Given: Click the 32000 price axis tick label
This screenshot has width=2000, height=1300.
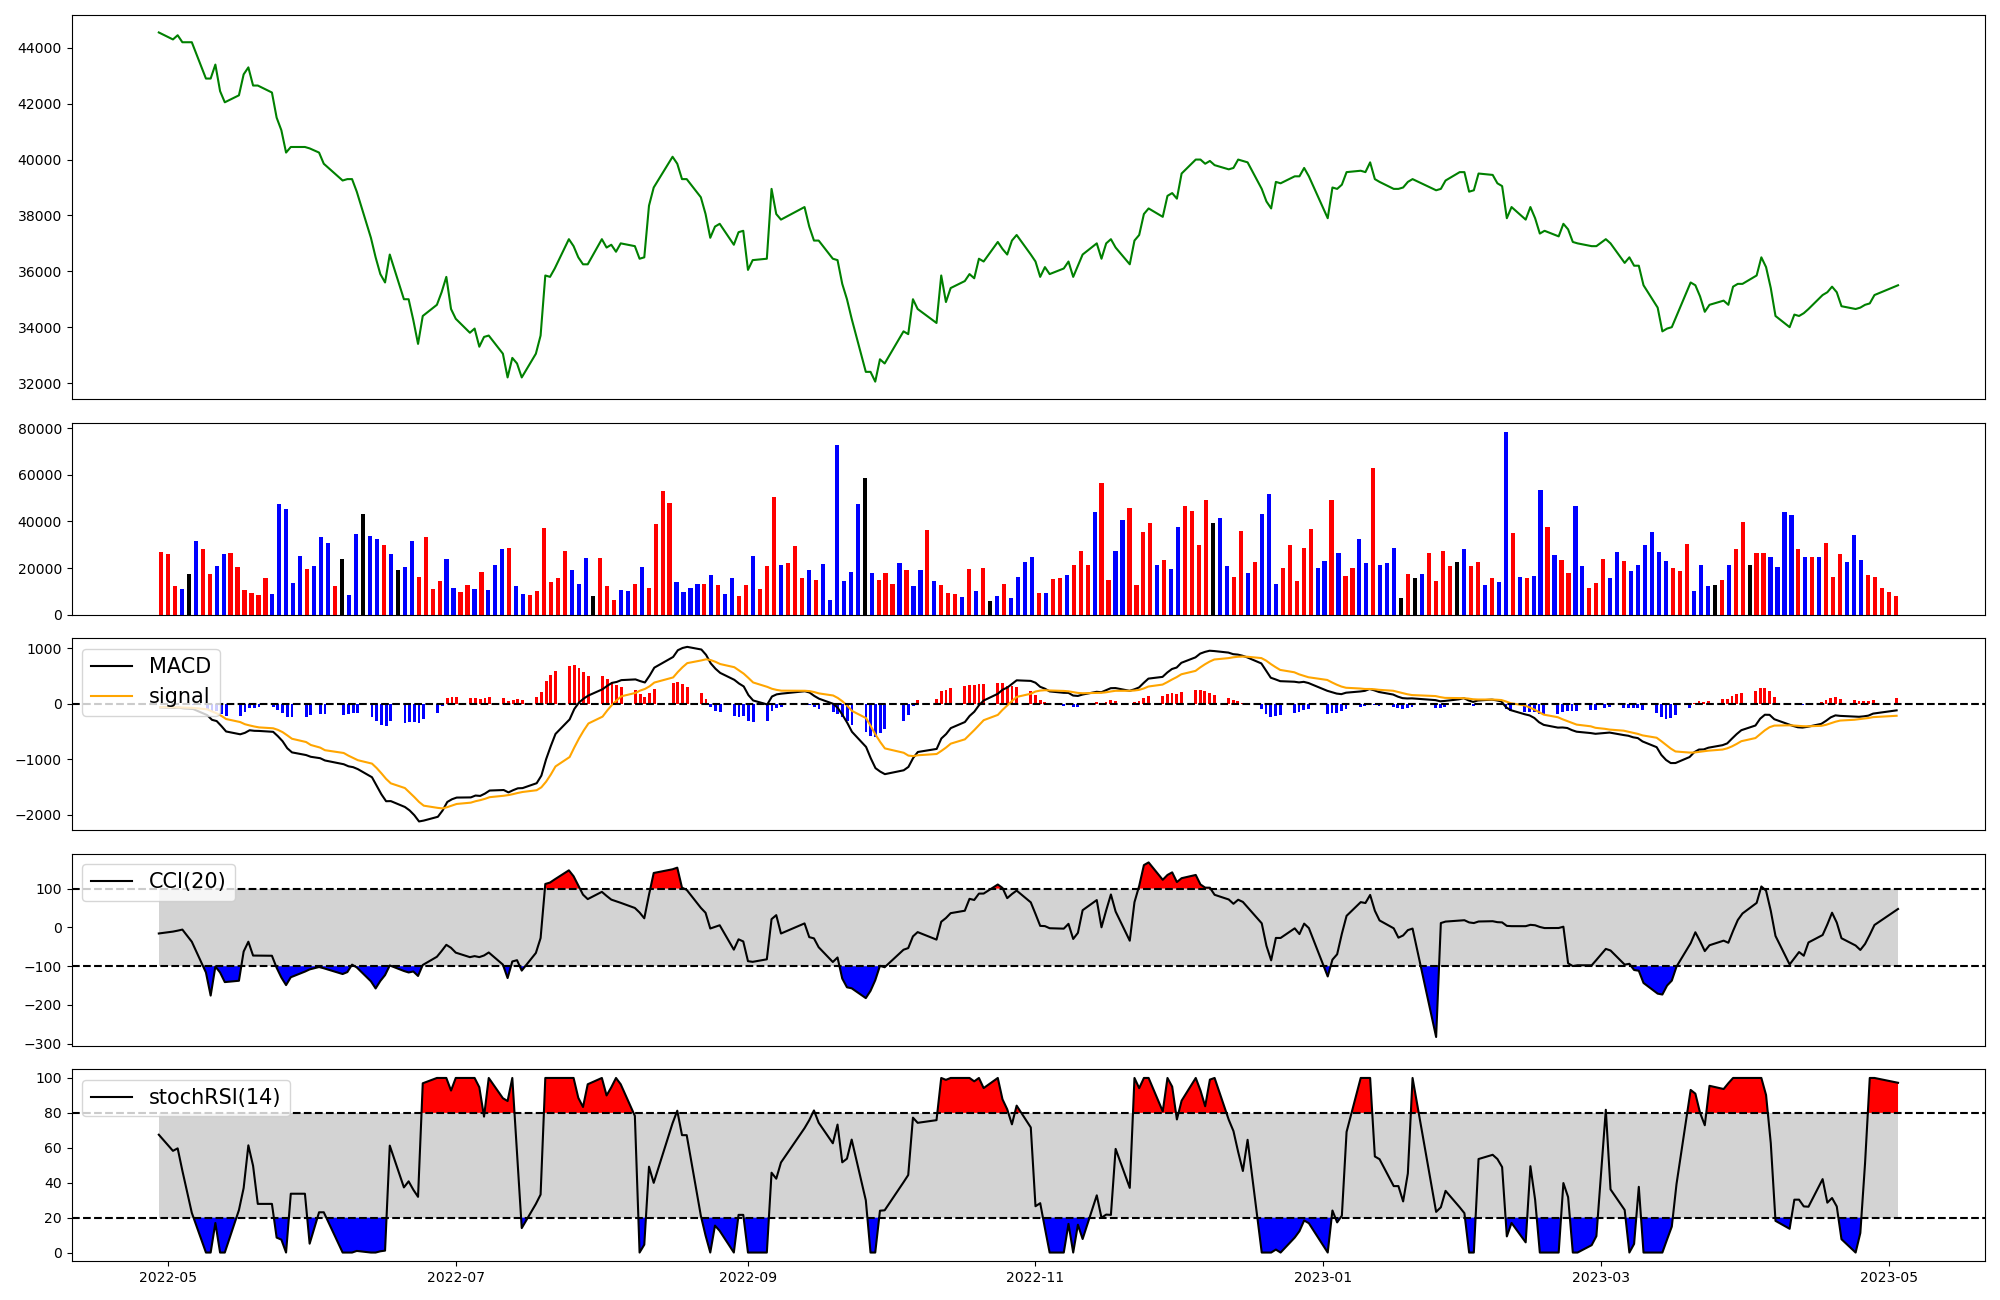Looking at the screenshot, I should point(40,384).
